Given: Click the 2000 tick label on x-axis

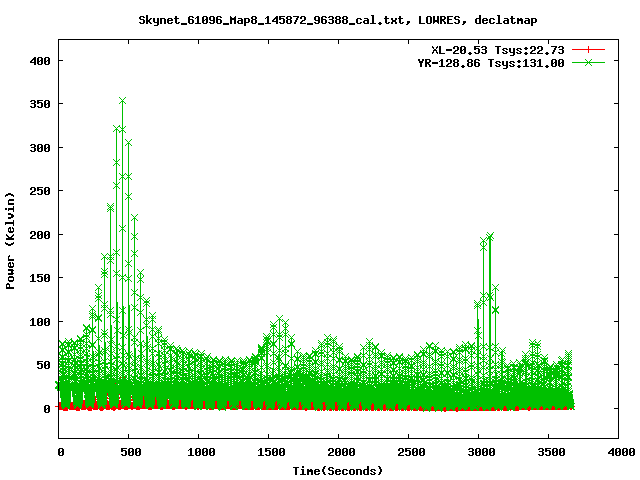Looking at the screenshot, I should coord(338,453).
